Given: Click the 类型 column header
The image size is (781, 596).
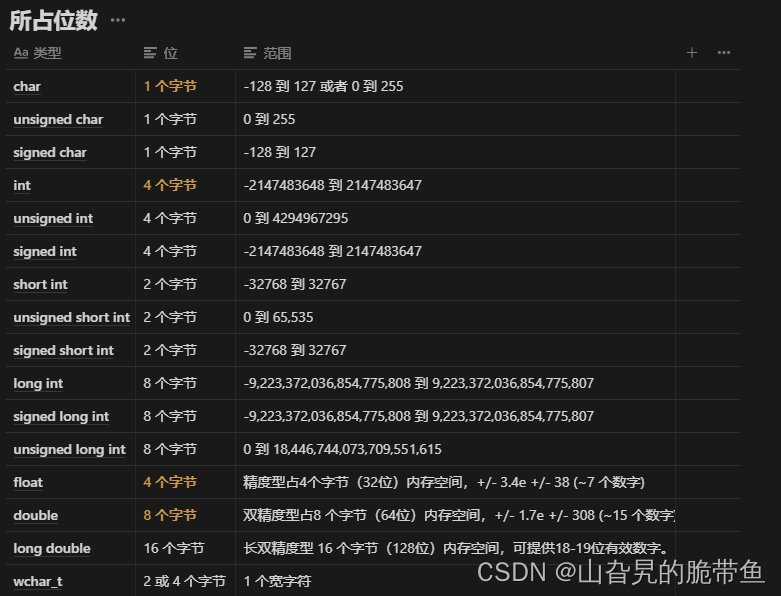Looking at the screenshot, I should click(38, 53).
